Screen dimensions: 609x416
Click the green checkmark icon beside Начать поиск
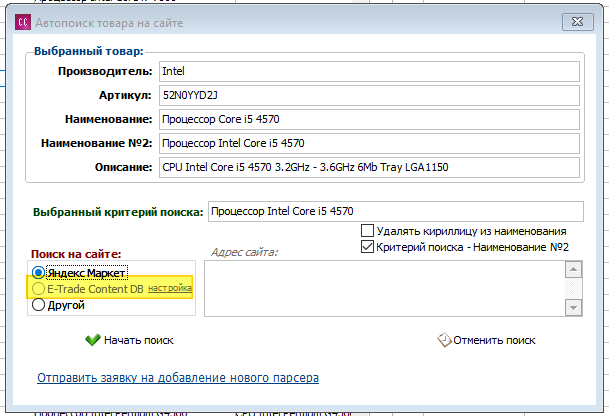(93, 340)
